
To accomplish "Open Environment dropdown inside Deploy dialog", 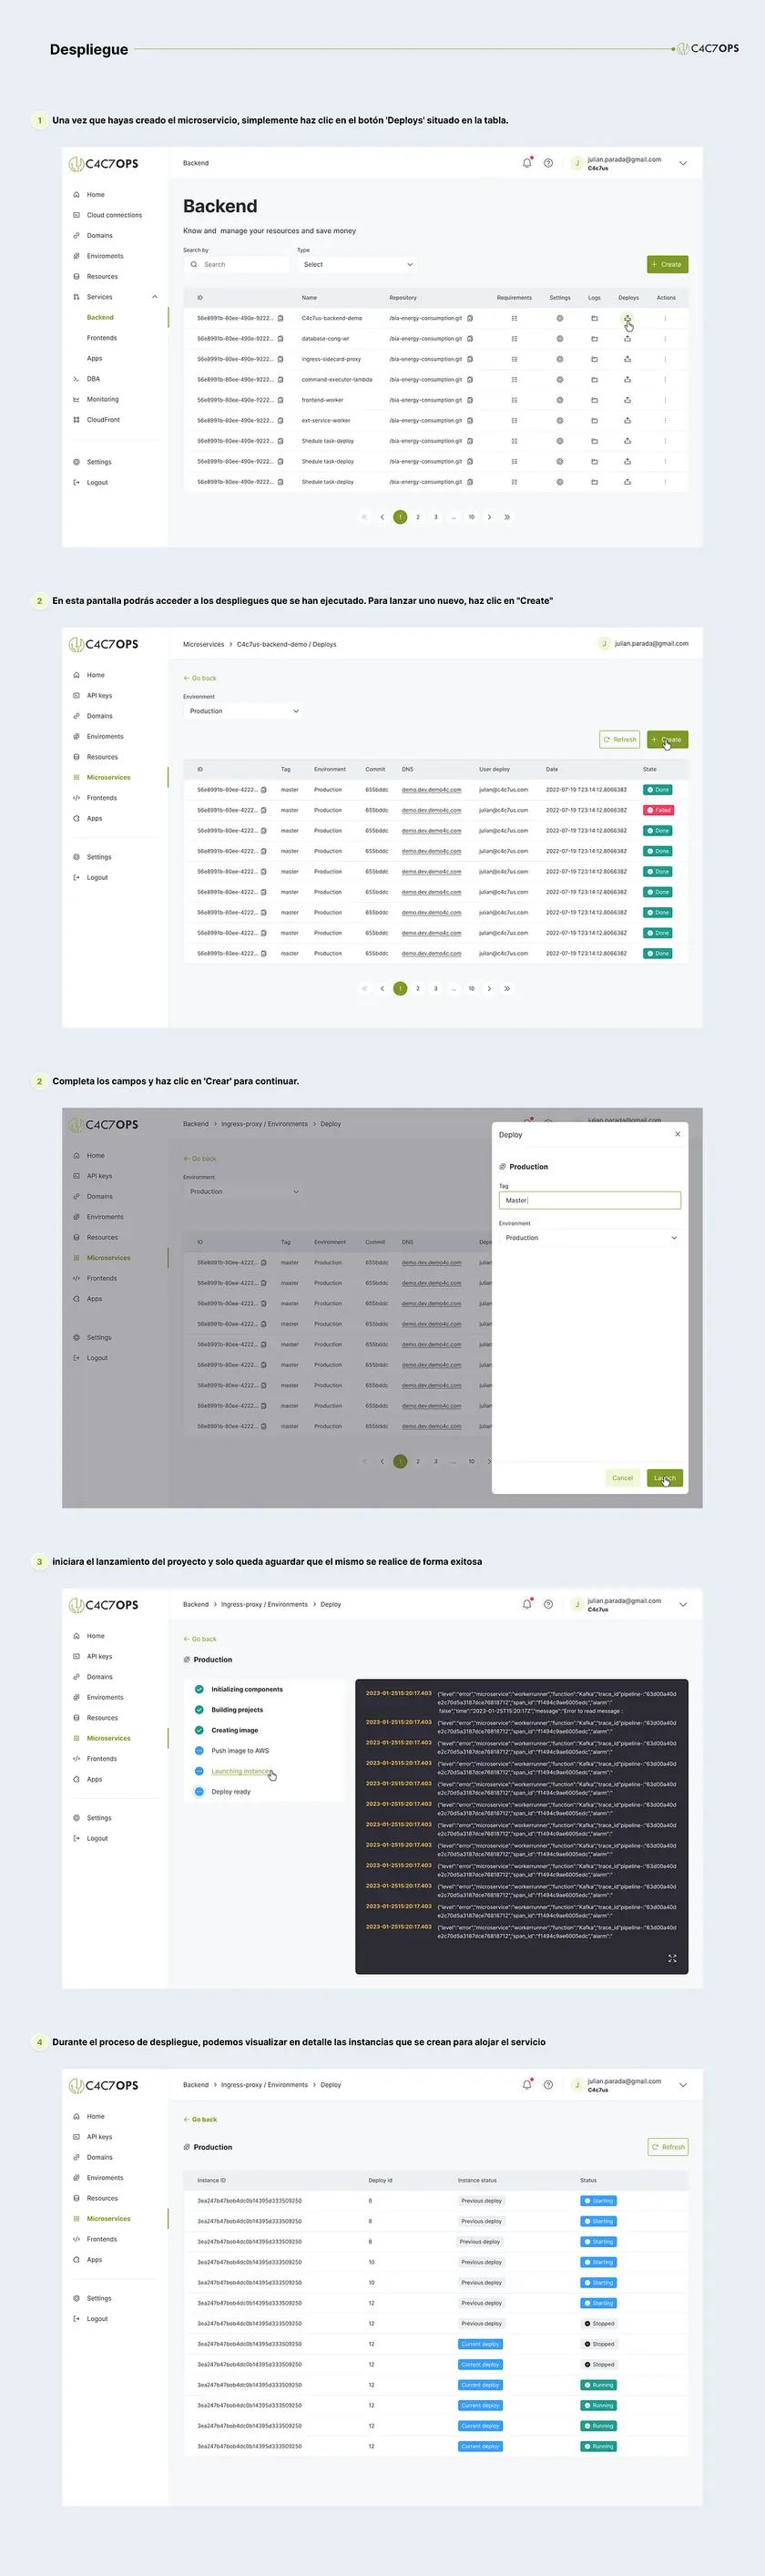I will click(590, 1238).
